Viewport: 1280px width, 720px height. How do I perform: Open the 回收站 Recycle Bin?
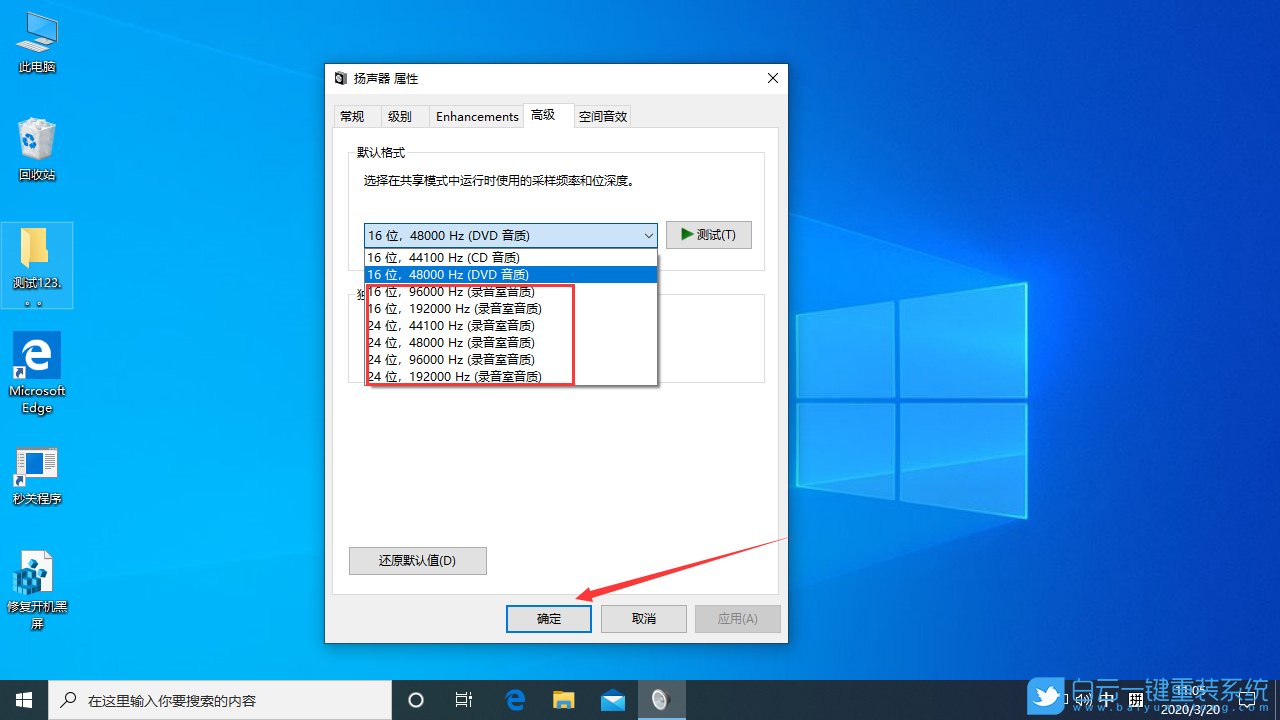[36, 140]
